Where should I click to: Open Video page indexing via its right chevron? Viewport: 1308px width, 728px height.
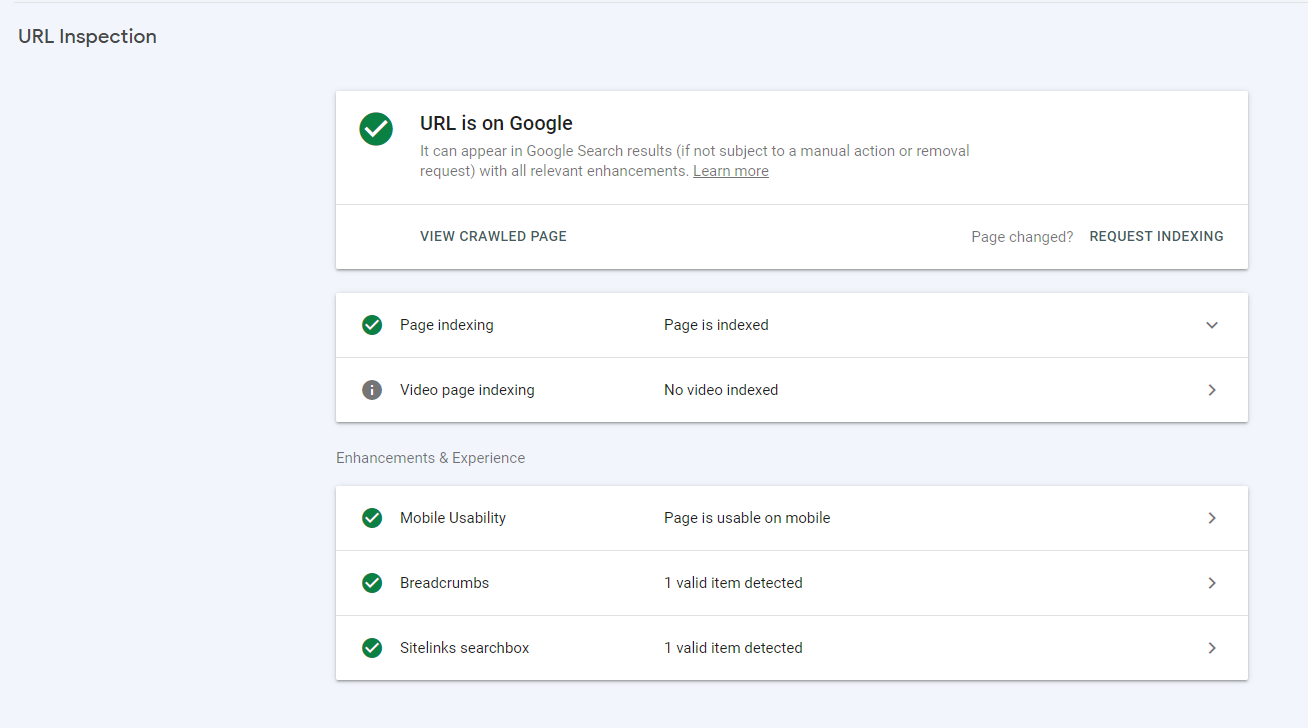coord(1212,390)
